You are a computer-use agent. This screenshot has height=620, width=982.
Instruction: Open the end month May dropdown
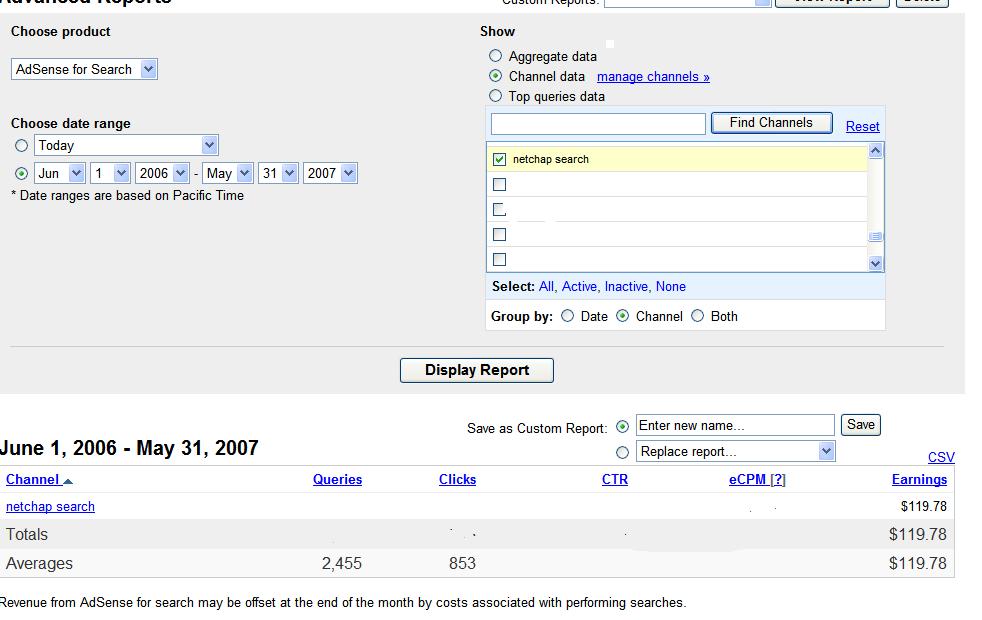click(227, 173)
